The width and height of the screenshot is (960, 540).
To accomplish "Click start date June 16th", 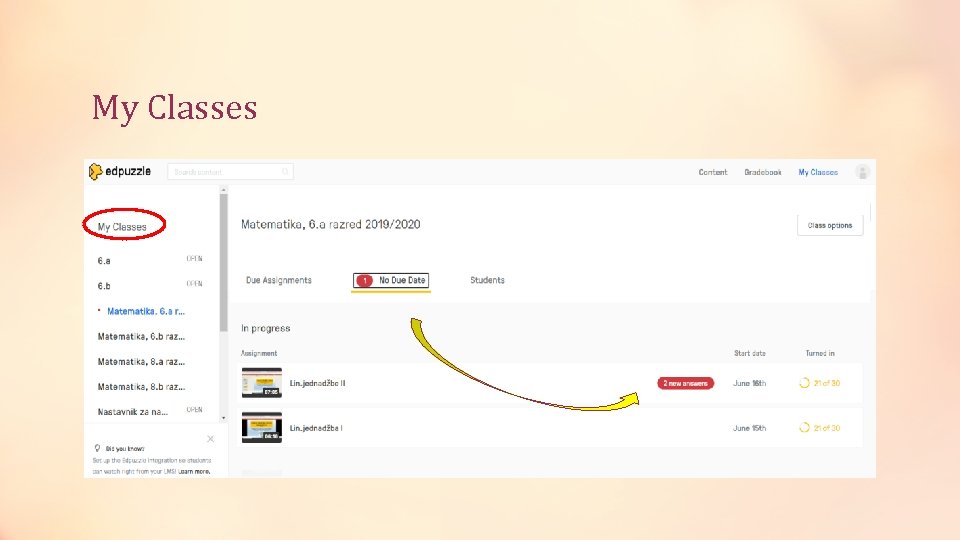I will tap(749, 383).
